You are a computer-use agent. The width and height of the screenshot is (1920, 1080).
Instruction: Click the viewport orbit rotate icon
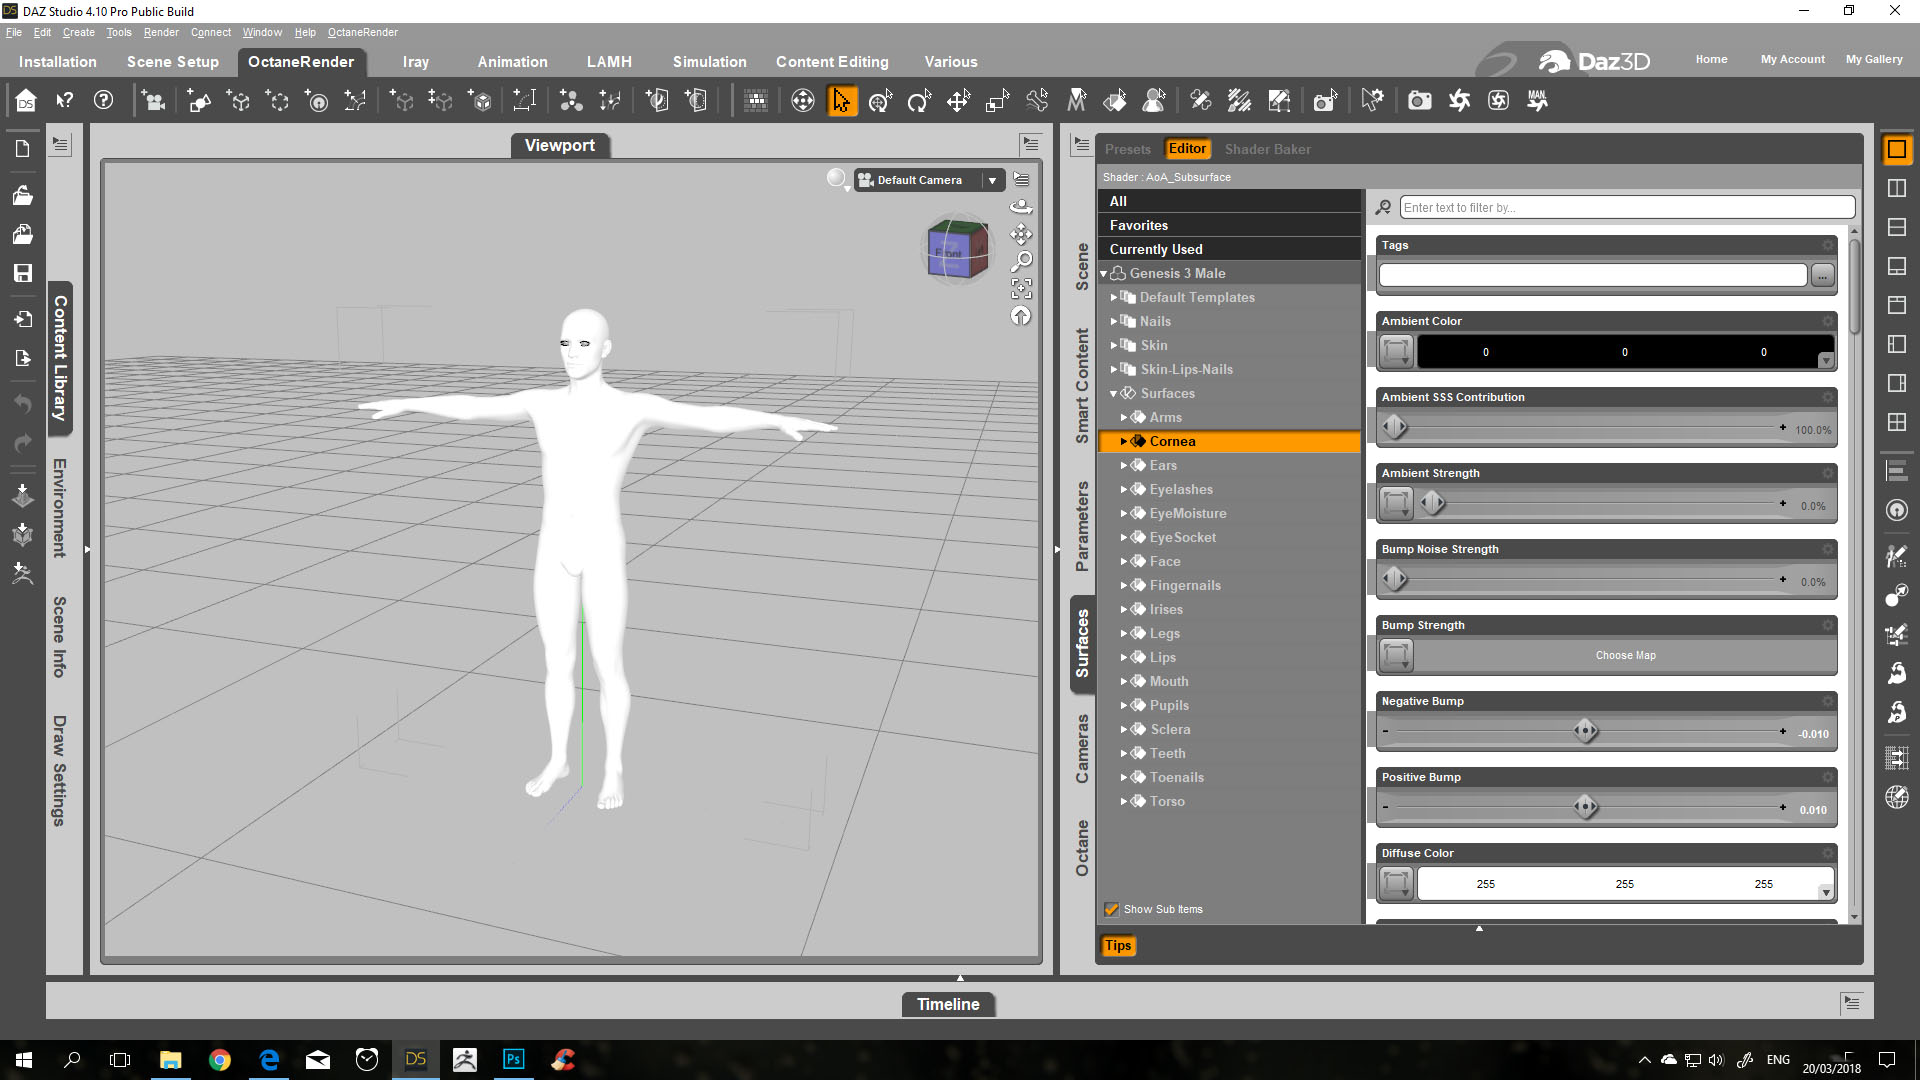coord(1021,207)
